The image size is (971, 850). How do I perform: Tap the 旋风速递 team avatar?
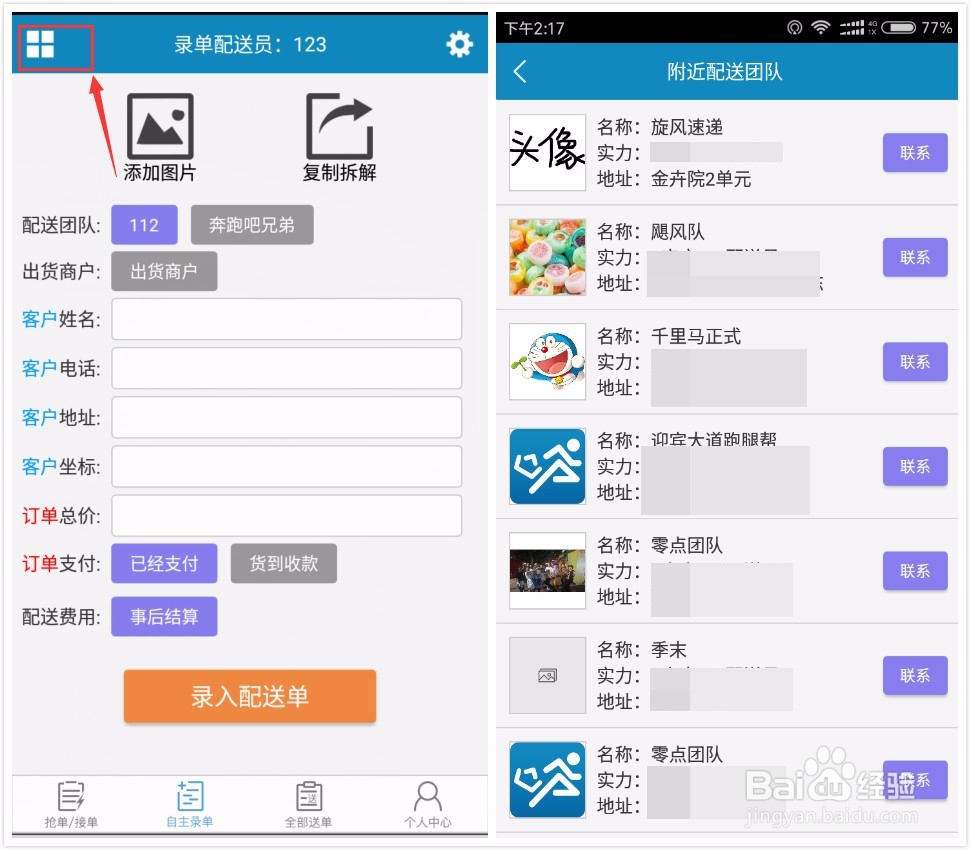(x=546, y=152)
